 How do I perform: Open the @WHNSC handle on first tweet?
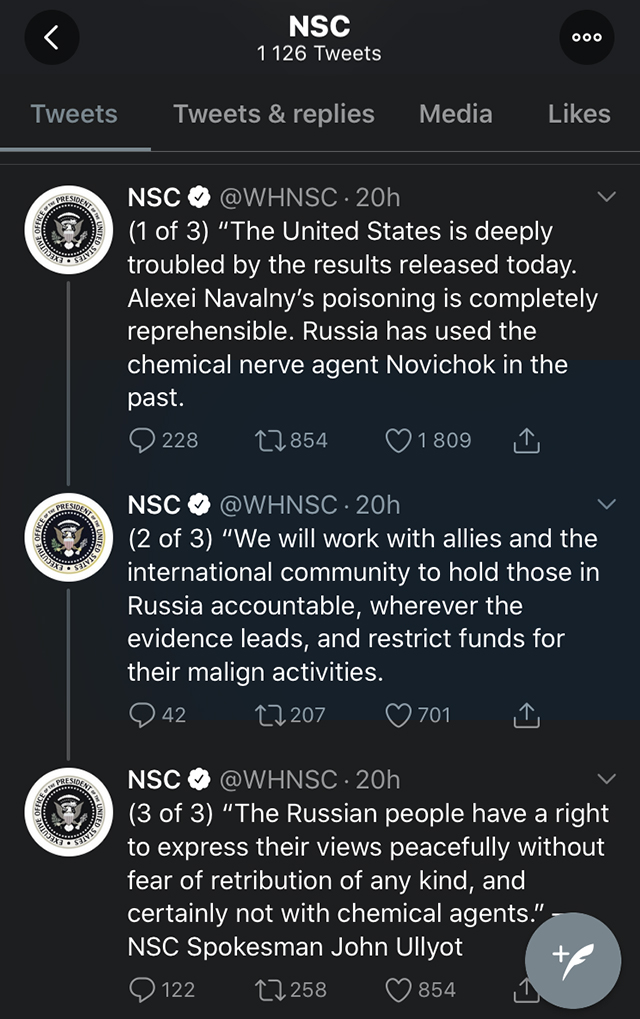click(279, 197)
